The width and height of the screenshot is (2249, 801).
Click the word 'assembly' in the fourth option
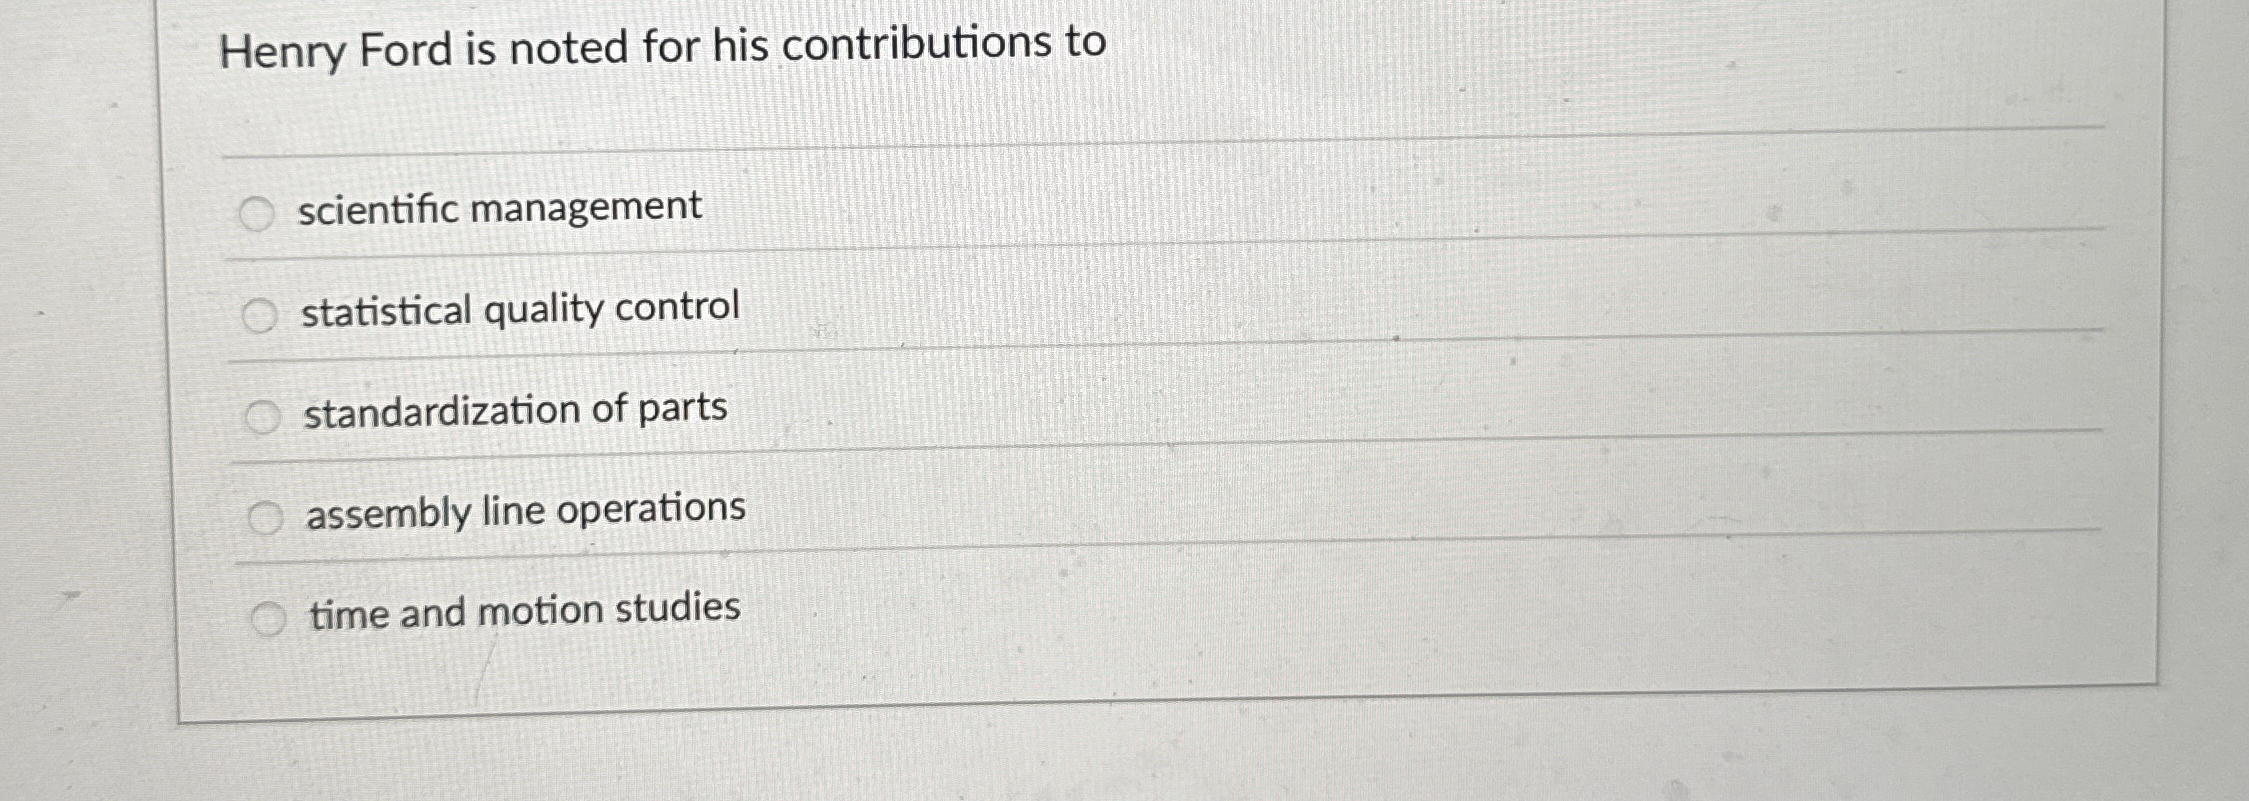tap(389, 515)
